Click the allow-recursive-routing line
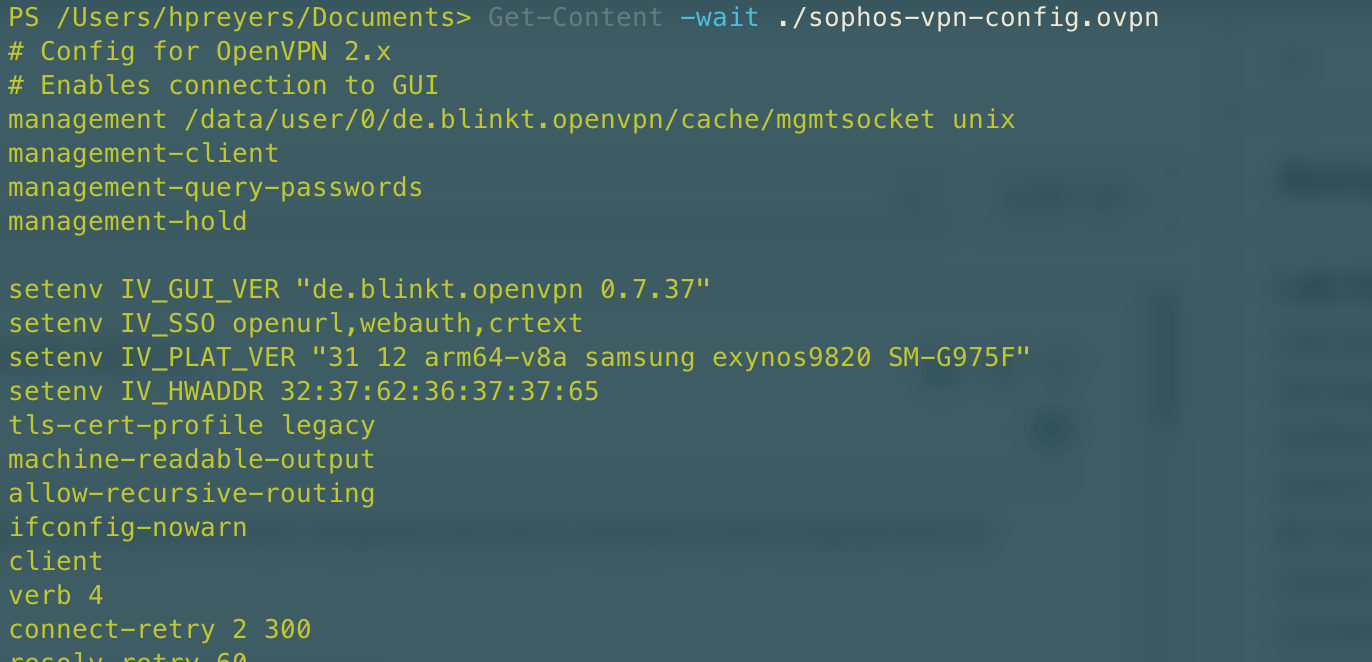This screenshot has height=662, width=1372. [191, 493]
